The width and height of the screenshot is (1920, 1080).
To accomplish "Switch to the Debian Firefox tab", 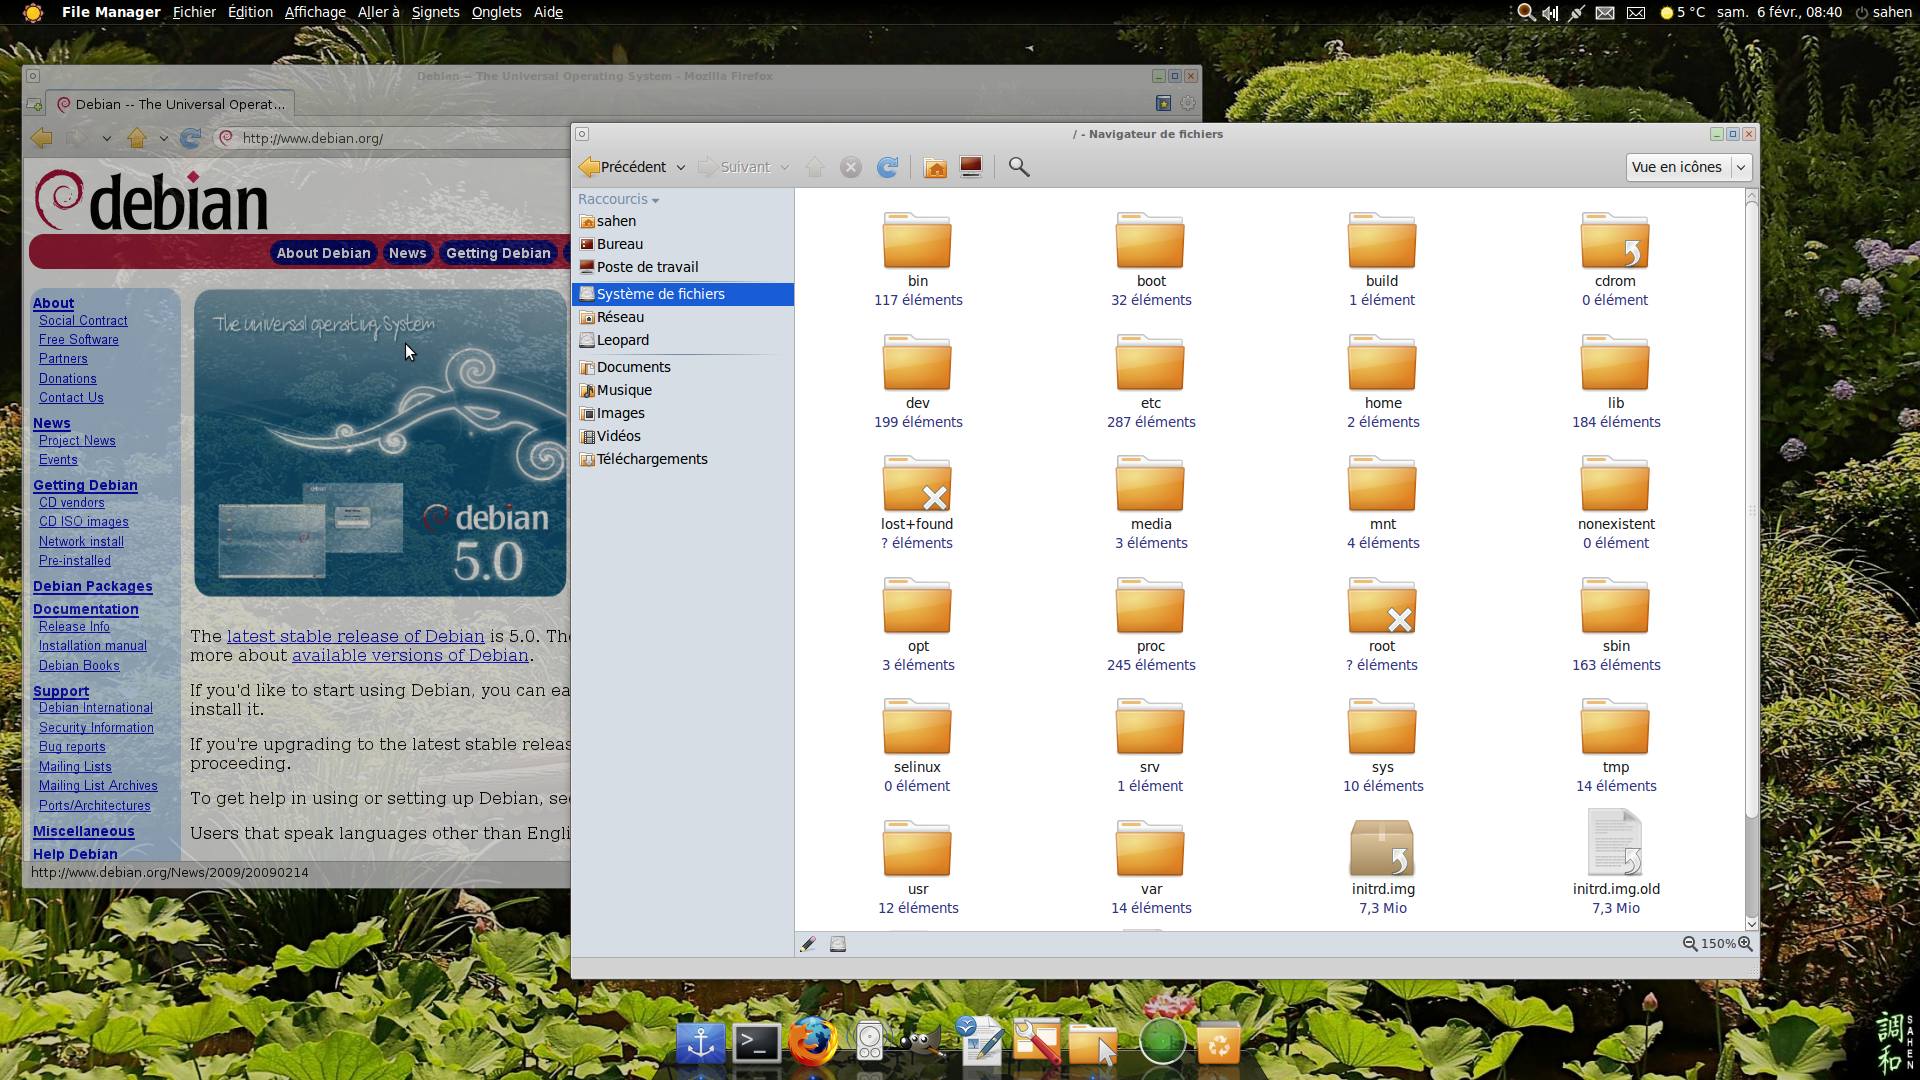I will 171,104.
